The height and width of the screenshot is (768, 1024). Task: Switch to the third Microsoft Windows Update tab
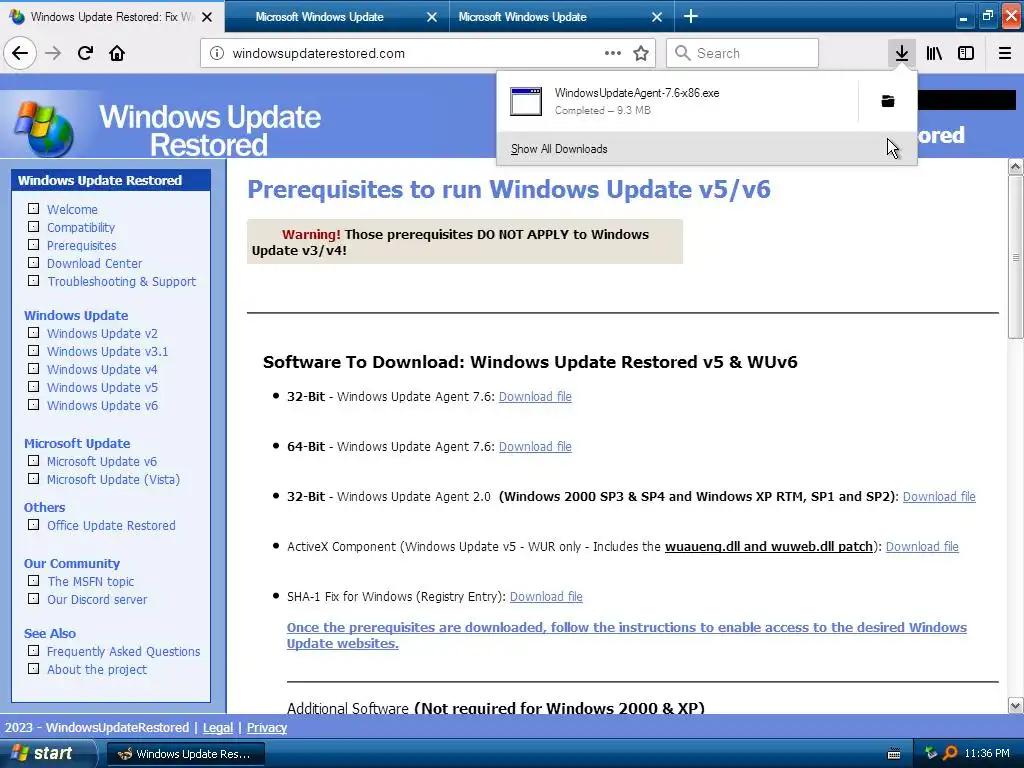(x=522, y=17)
